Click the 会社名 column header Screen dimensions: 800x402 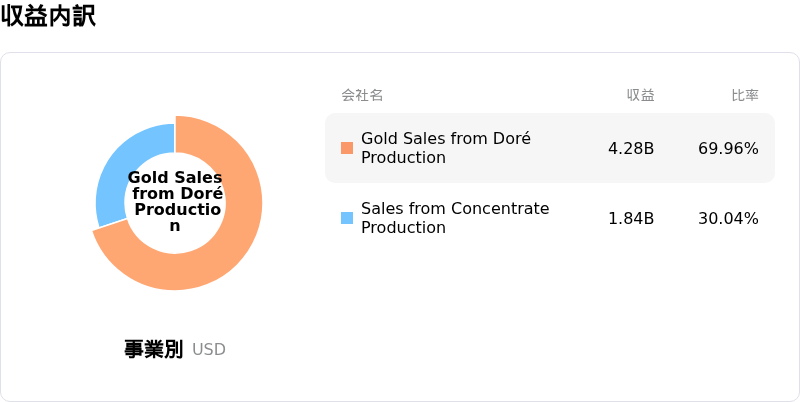point(362,95)
